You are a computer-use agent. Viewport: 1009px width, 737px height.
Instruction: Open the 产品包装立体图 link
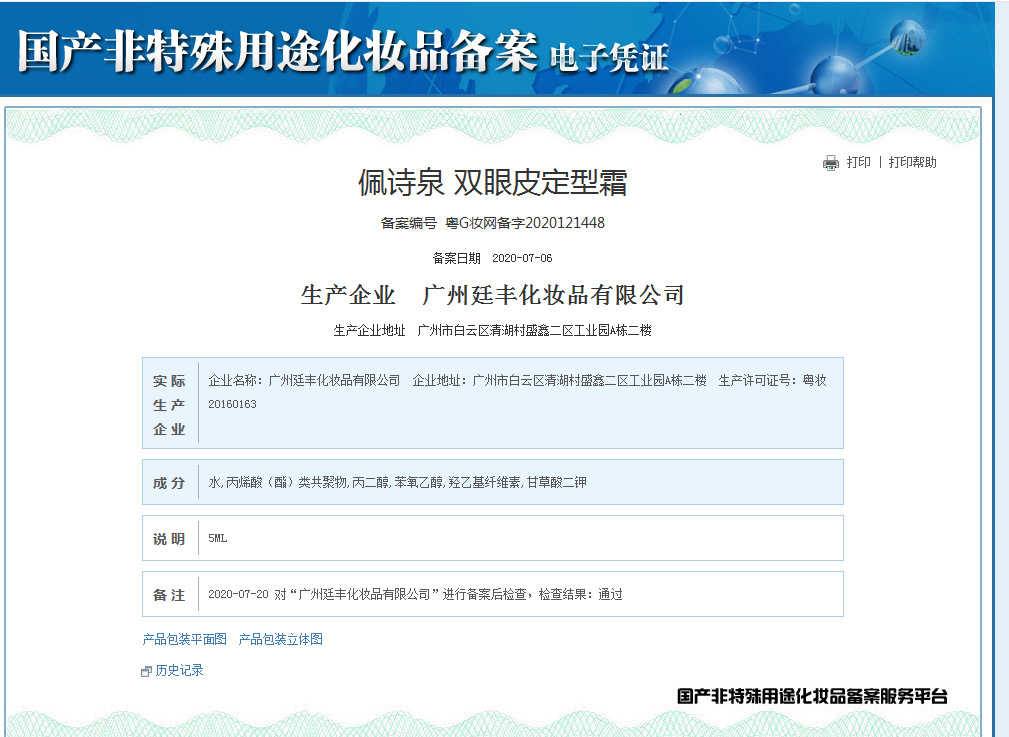[x=281, y=639]
